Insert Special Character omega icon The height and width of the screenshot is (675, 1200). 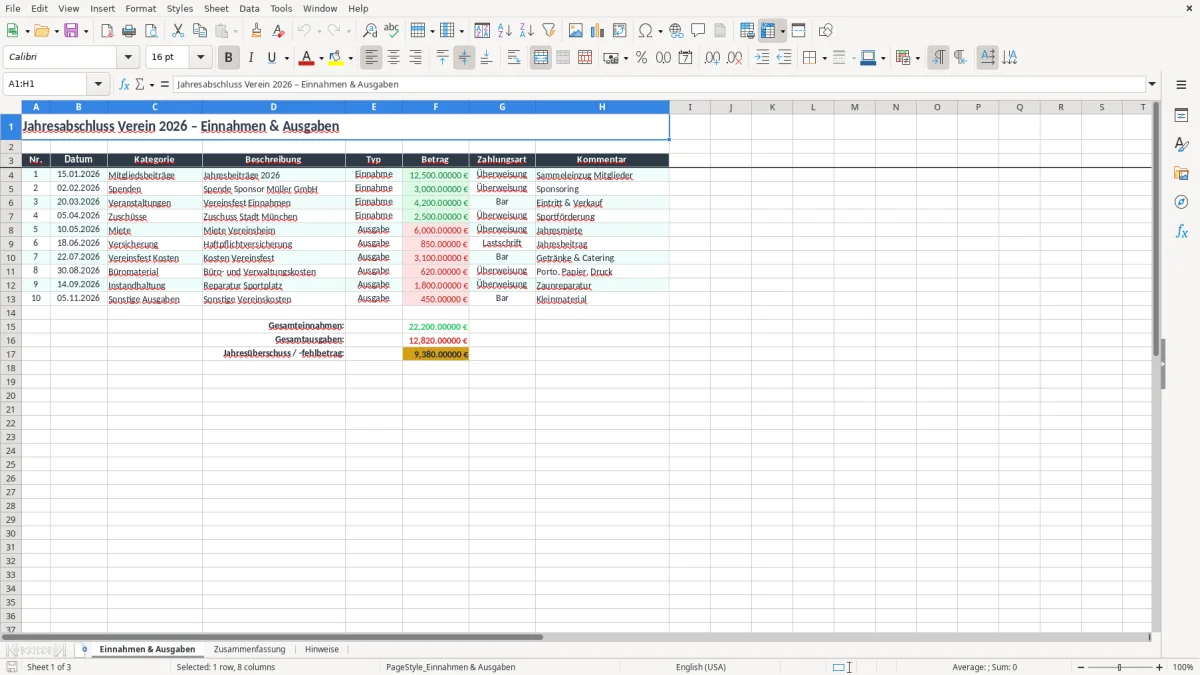pos(645,31)
